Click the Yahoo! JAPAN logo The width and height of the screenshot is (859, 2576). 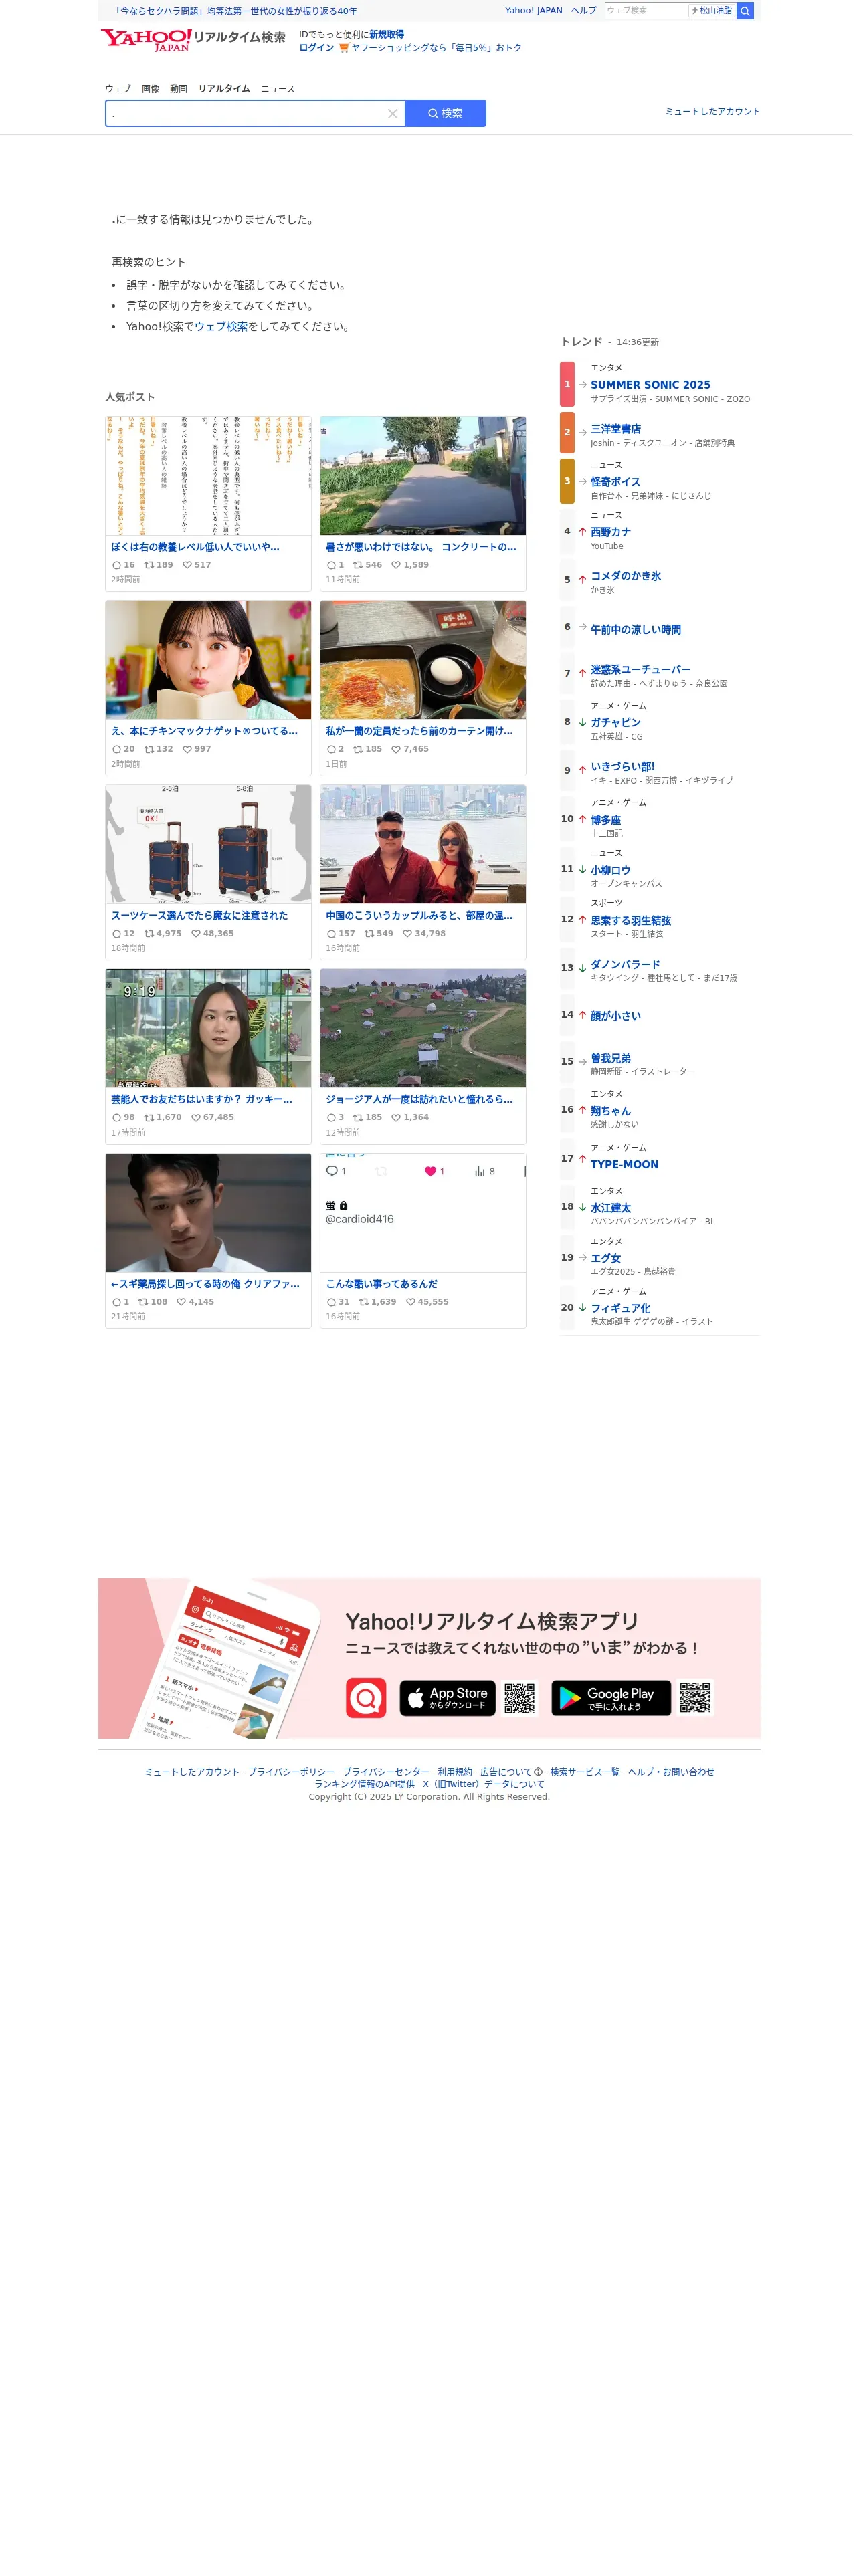point(146,40)
